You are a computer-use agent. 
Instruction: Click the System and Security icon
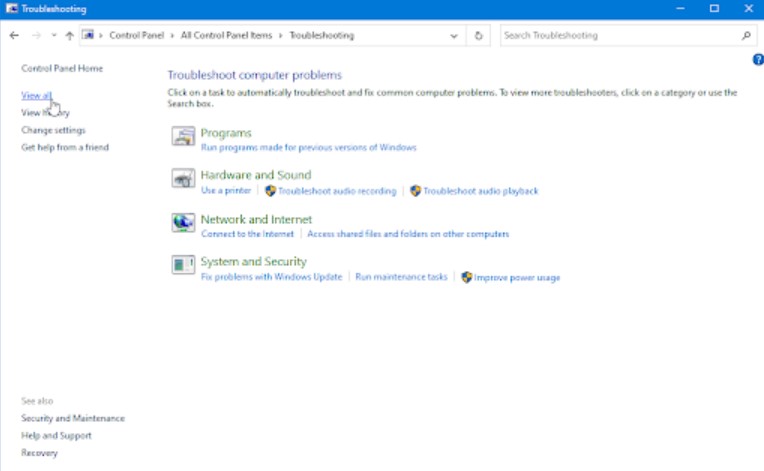(x=183, y=264)
